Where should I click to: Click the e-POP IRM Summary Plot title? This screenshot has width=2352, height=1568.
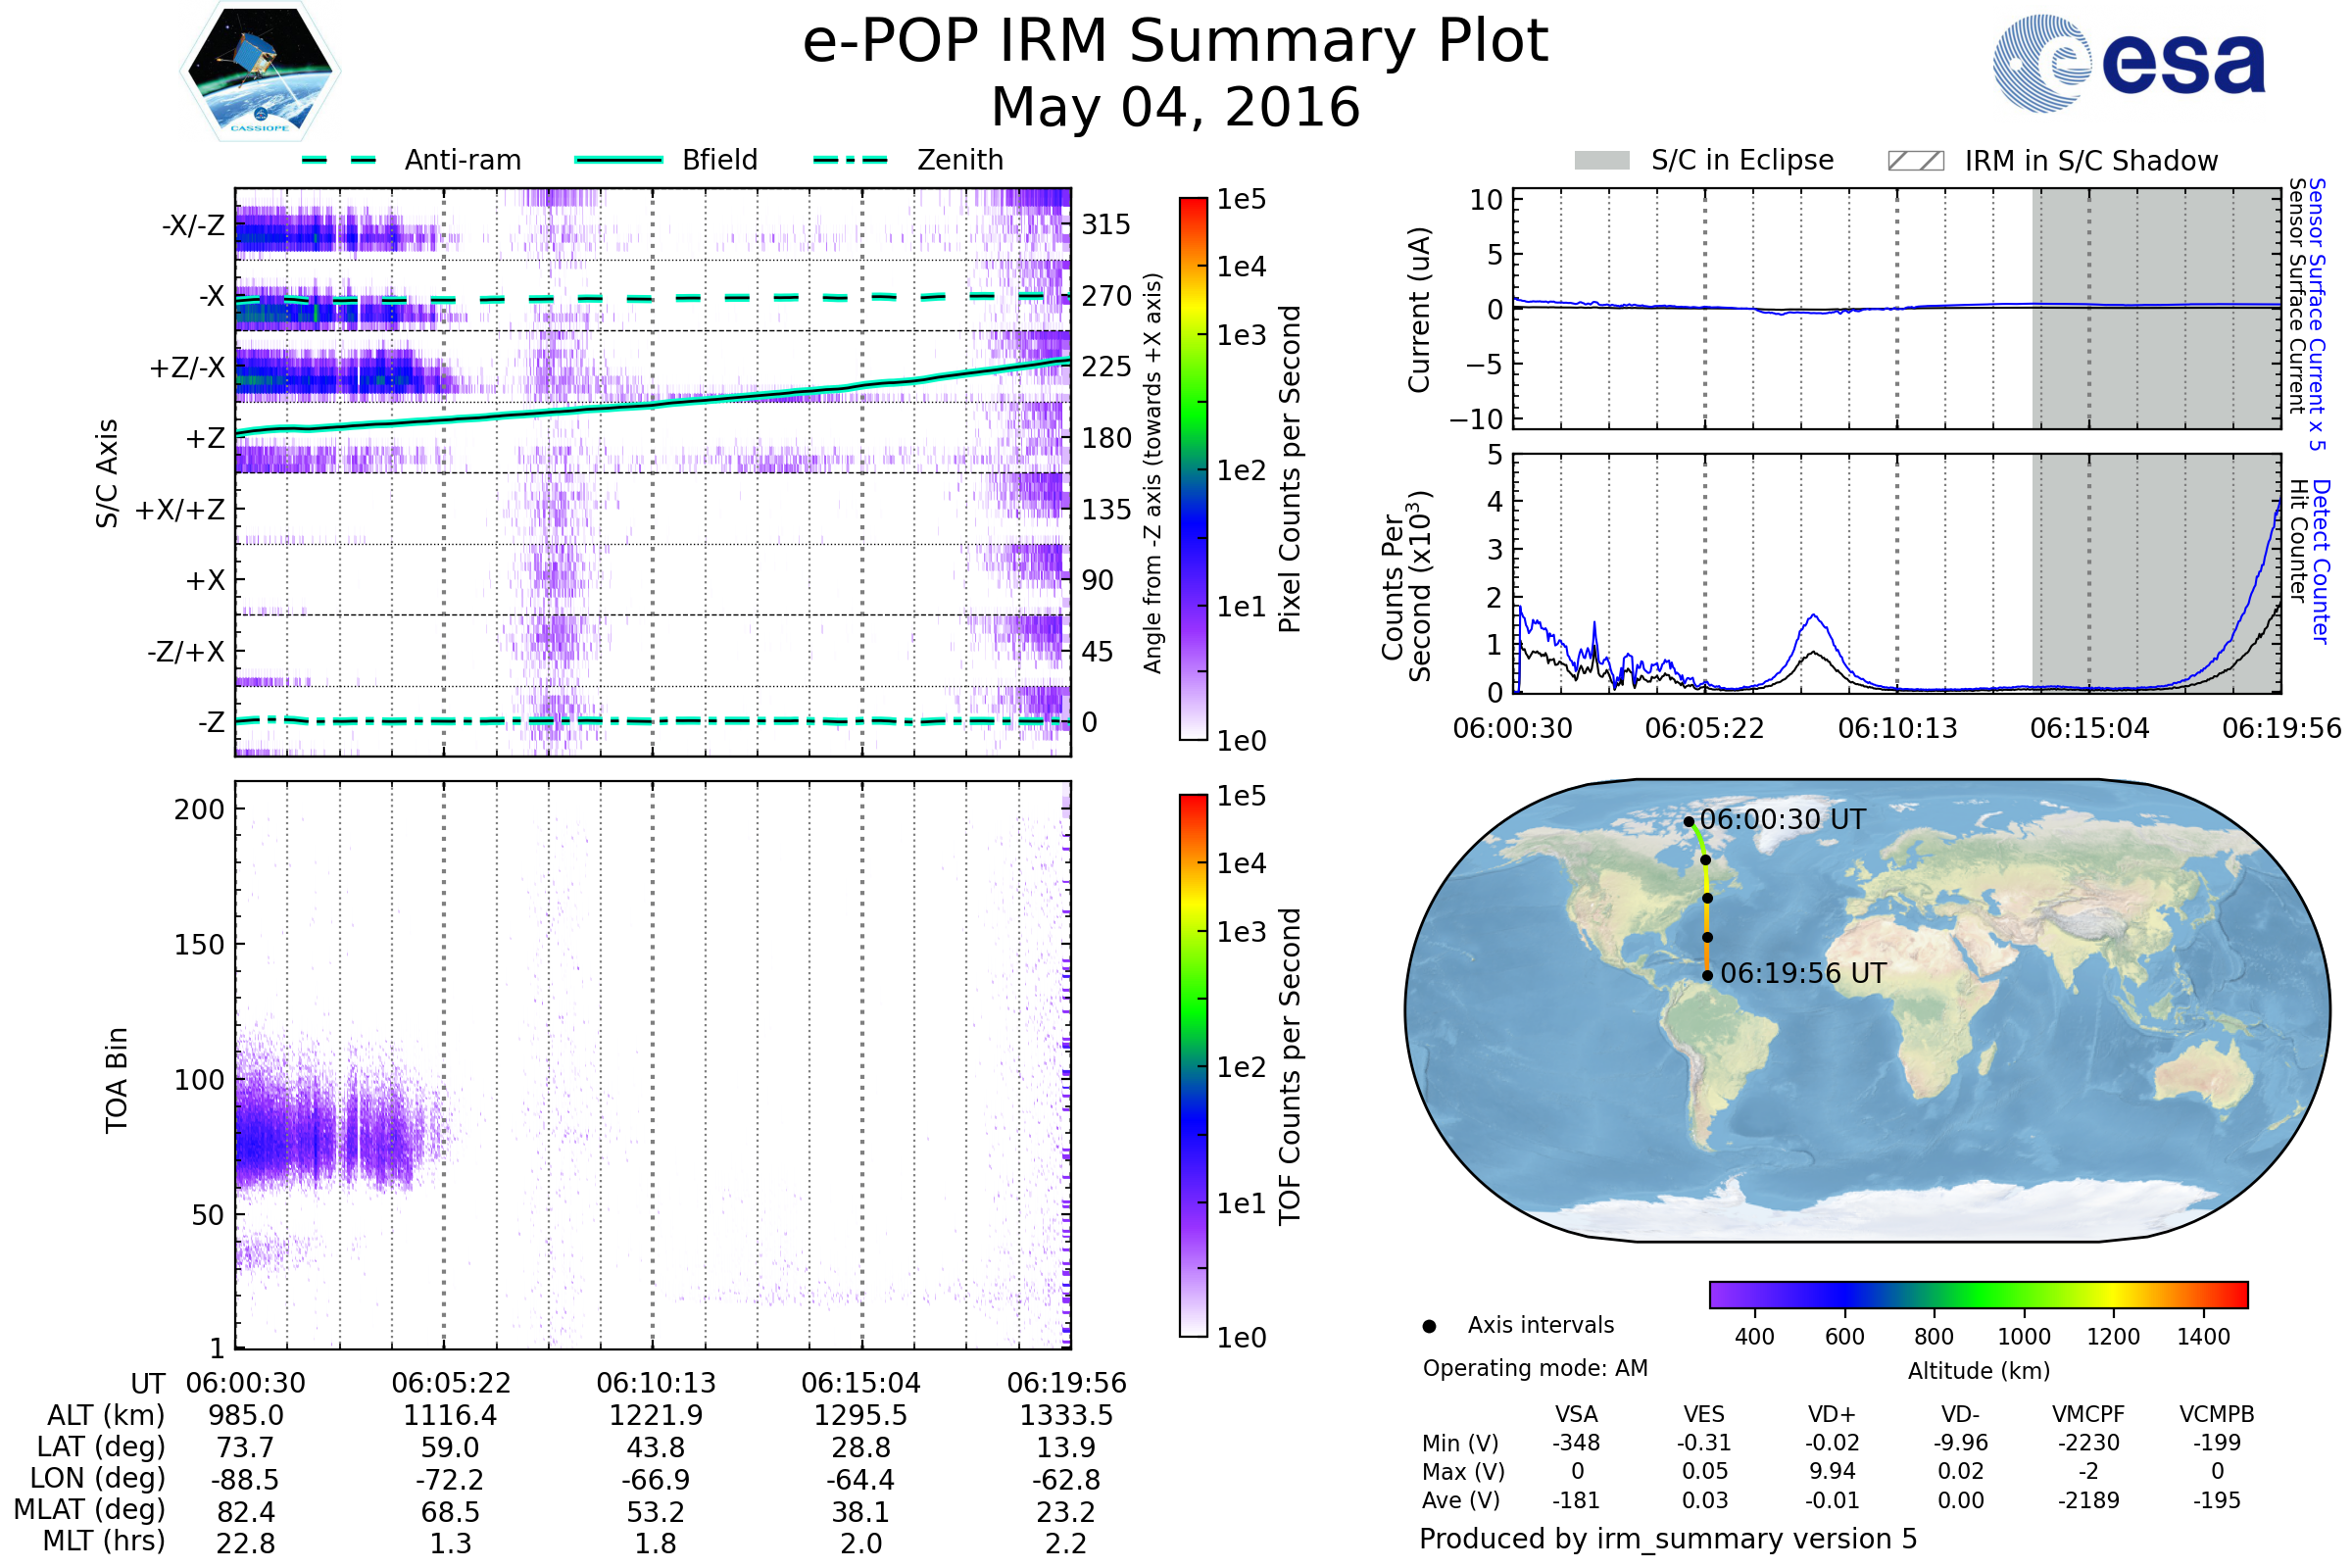pos(1175,42)
